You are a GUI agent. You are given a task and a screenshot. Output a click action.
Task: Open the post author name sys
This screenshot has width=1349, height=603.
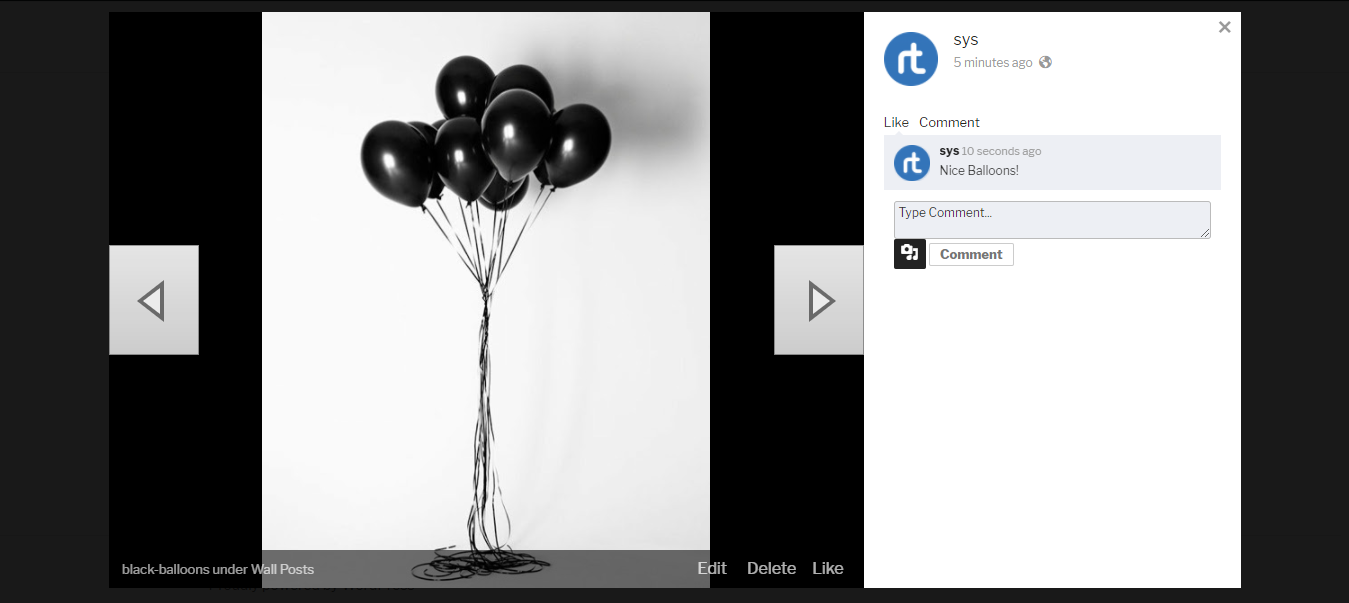965,40
